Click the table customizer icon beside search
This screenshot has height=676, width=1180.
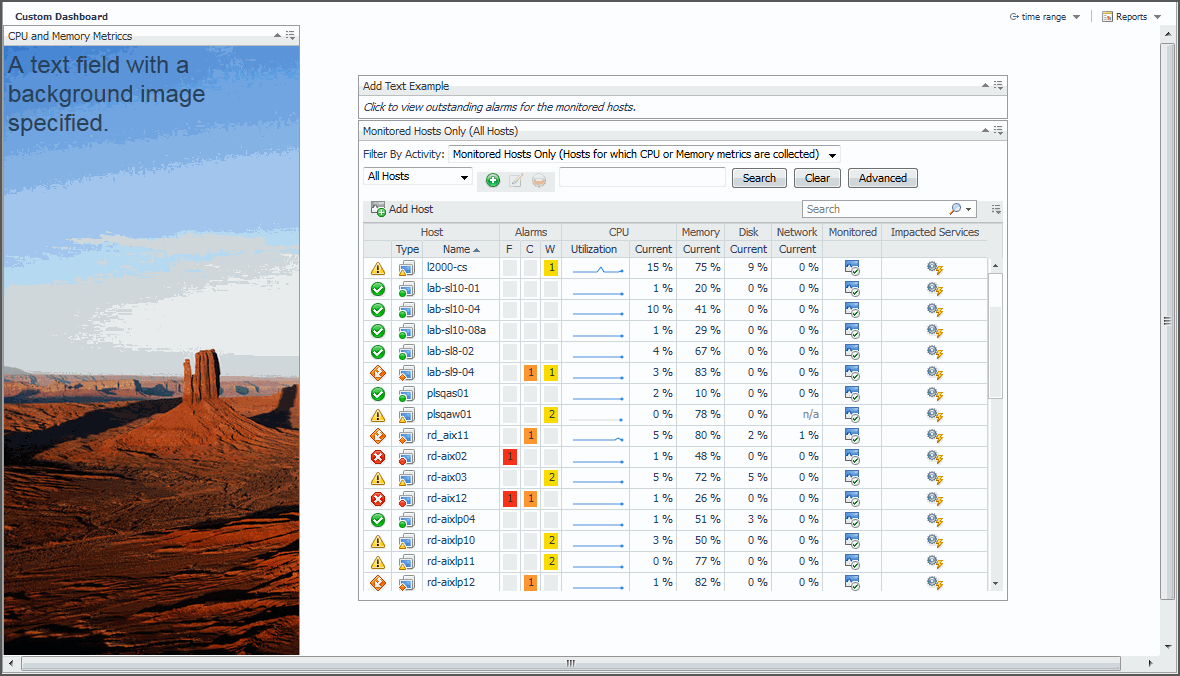996,209
